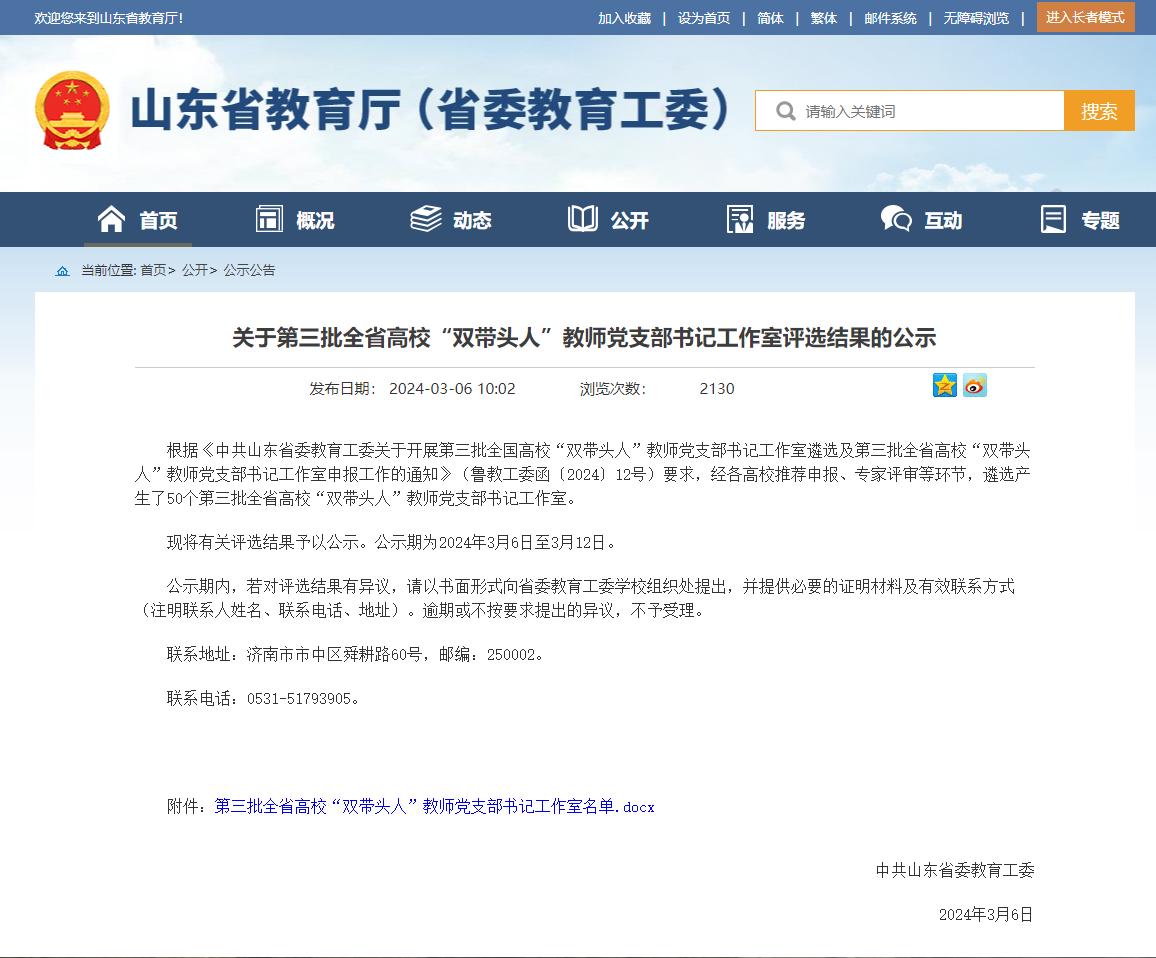Image resolution: width=1156 pixels, height=958 pixels.
Task: Click the home icon in breadcrumb
Action: [x=63, y=271]
